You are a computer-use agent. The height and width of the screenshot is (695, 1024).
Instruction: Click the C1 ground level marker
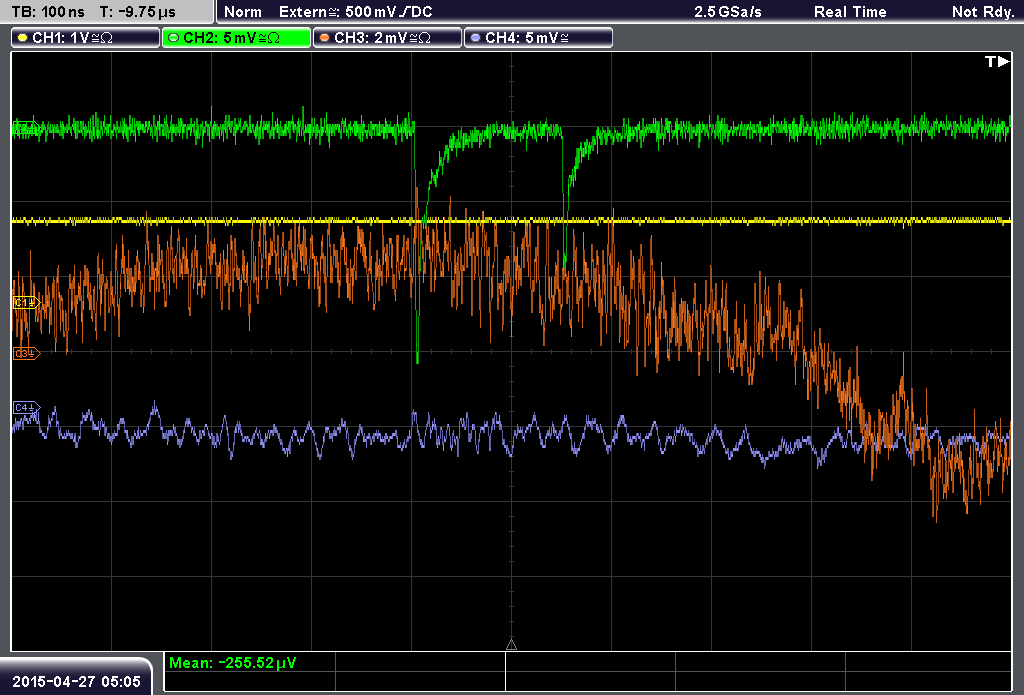(x=26, y=302)
